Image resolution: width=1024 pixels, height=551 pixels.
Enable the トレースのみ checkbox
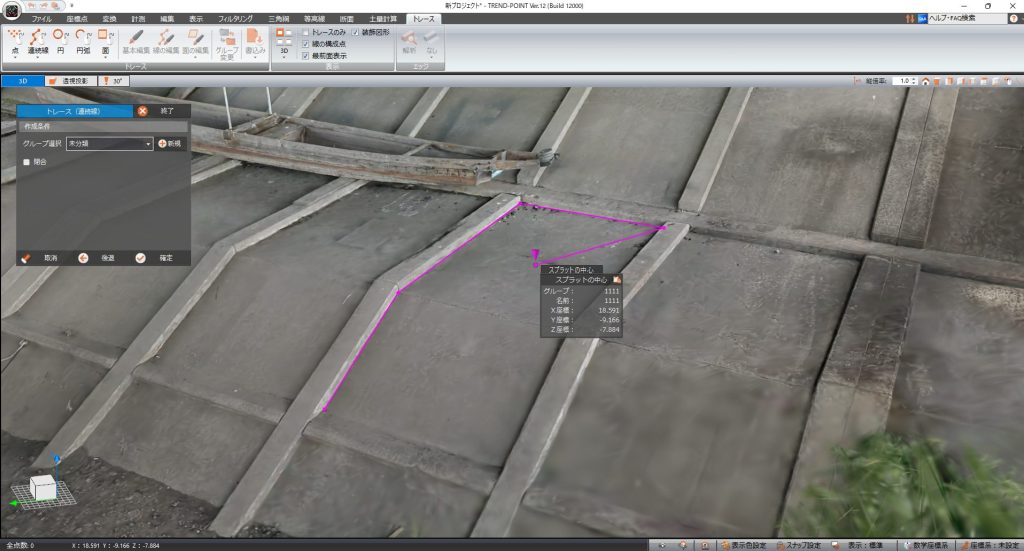pyautogui.click(x=306, y=33)
